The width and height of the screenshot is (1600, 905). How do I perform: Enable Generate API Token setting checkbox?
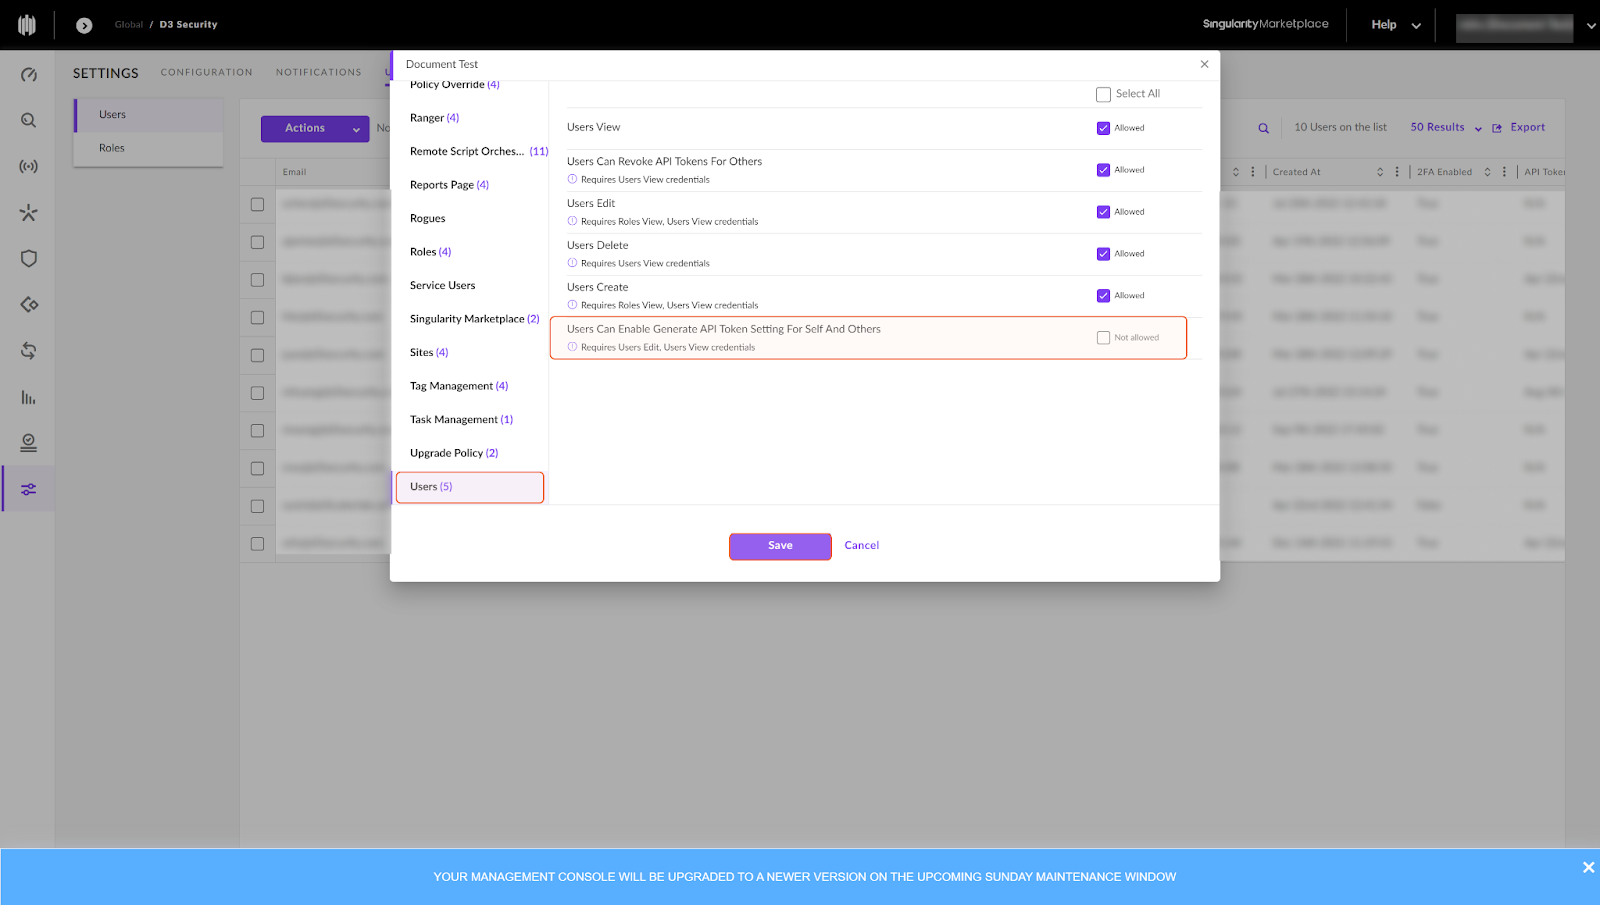click(x=1103, y=338)
